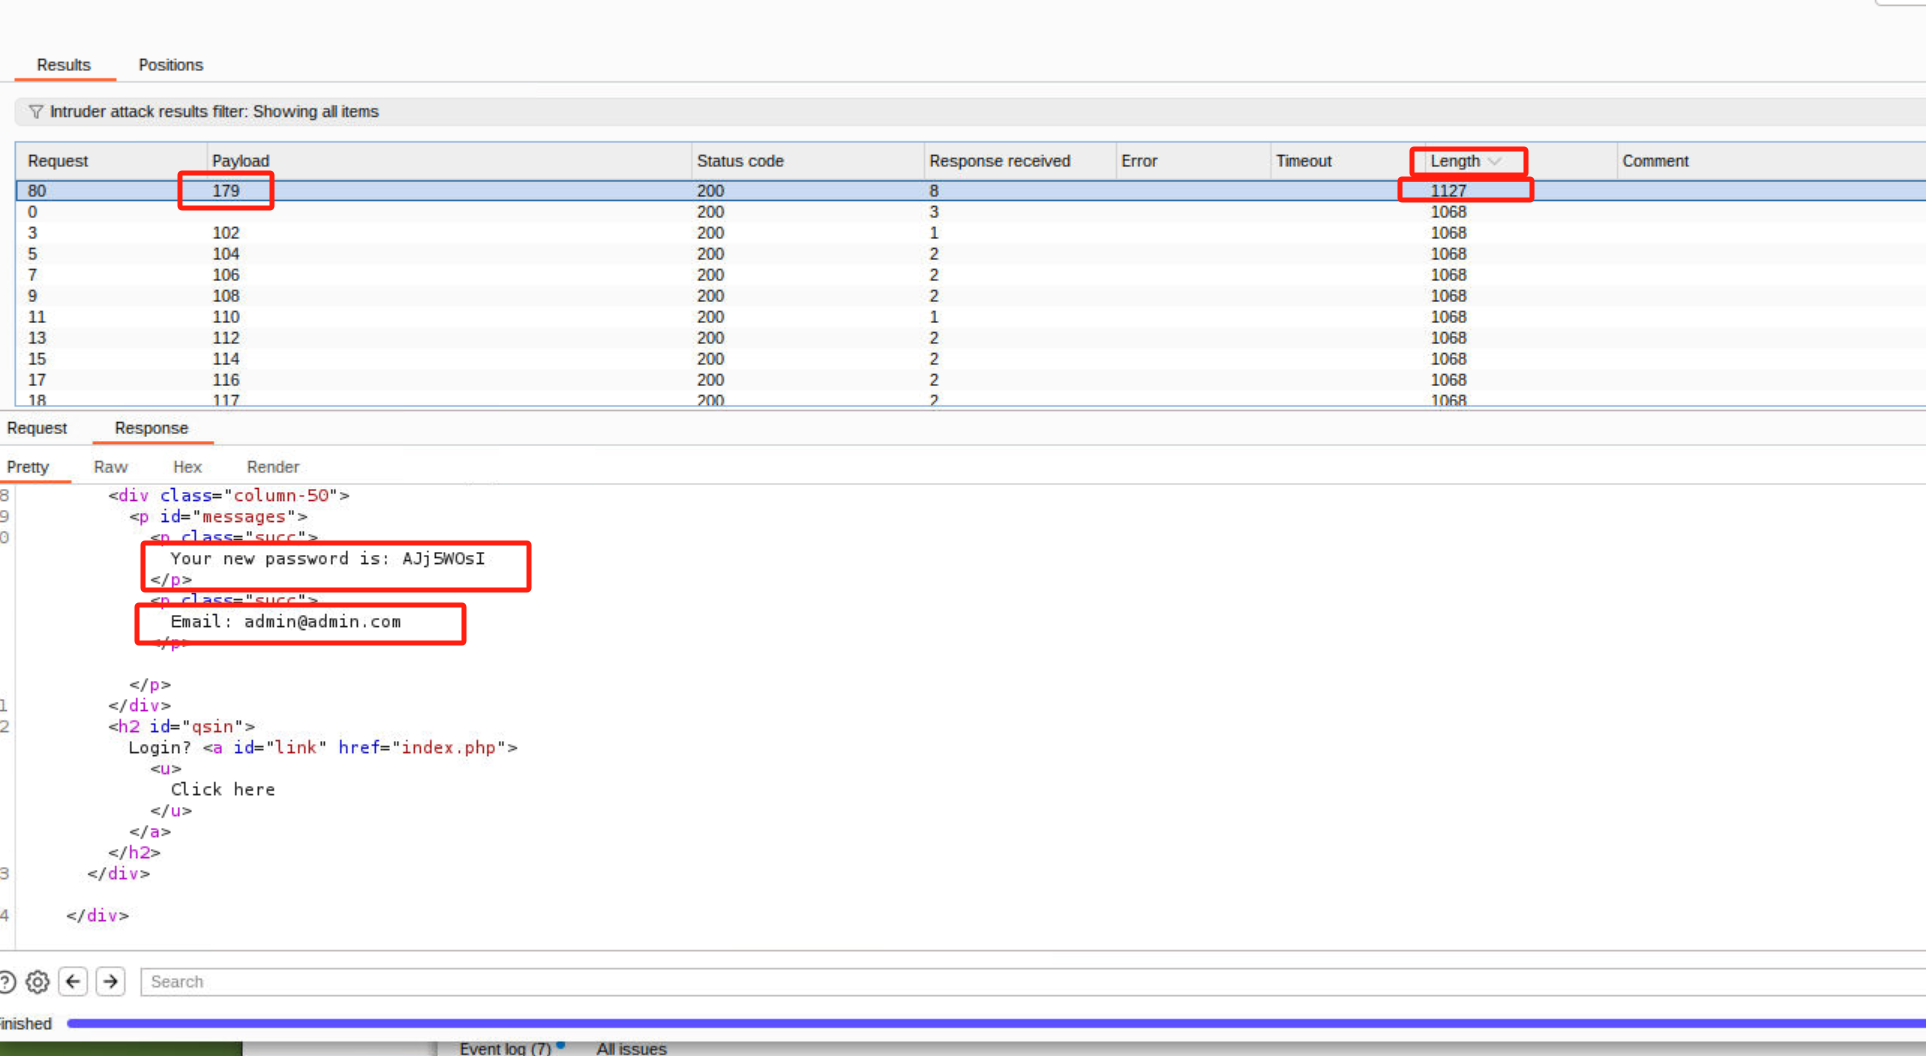Go to previous search match arrow

click(x=73, y=982)
